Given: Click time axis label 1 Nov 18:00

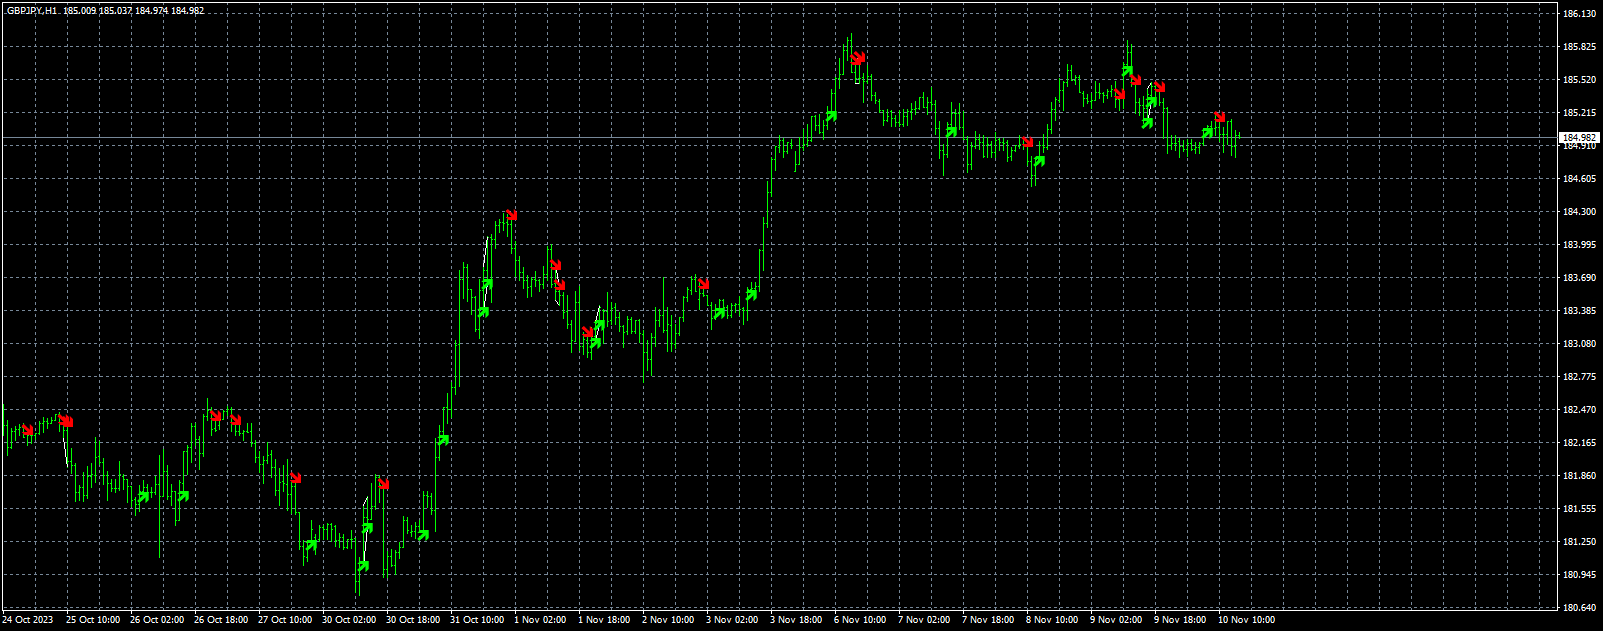Looking at the screenshot, I should click(604, 620).
